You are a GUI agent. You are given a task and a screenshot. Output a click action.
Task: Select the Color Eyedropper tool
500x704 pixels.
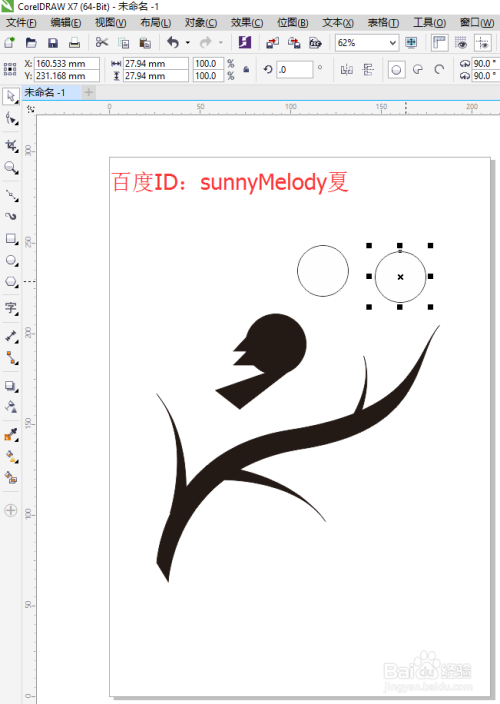11,434
